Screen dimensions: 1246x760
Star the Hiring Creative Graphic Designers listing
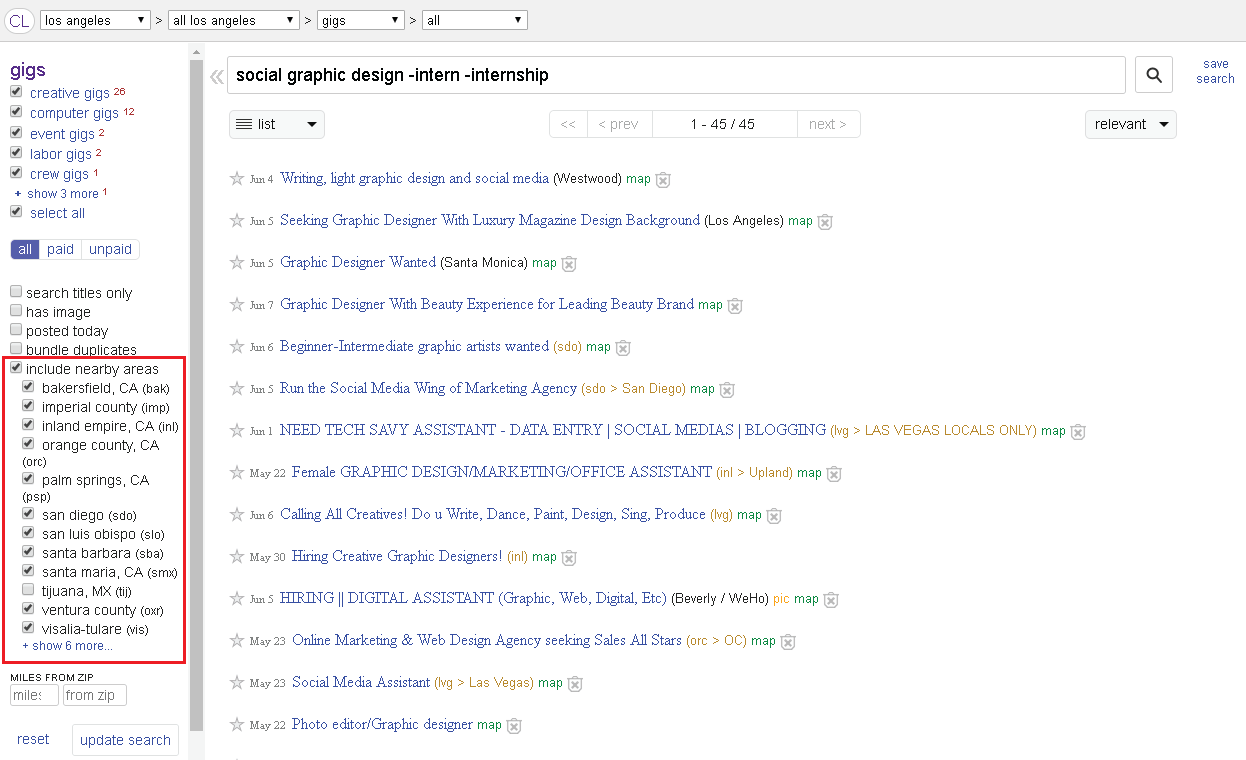point(237,557)
